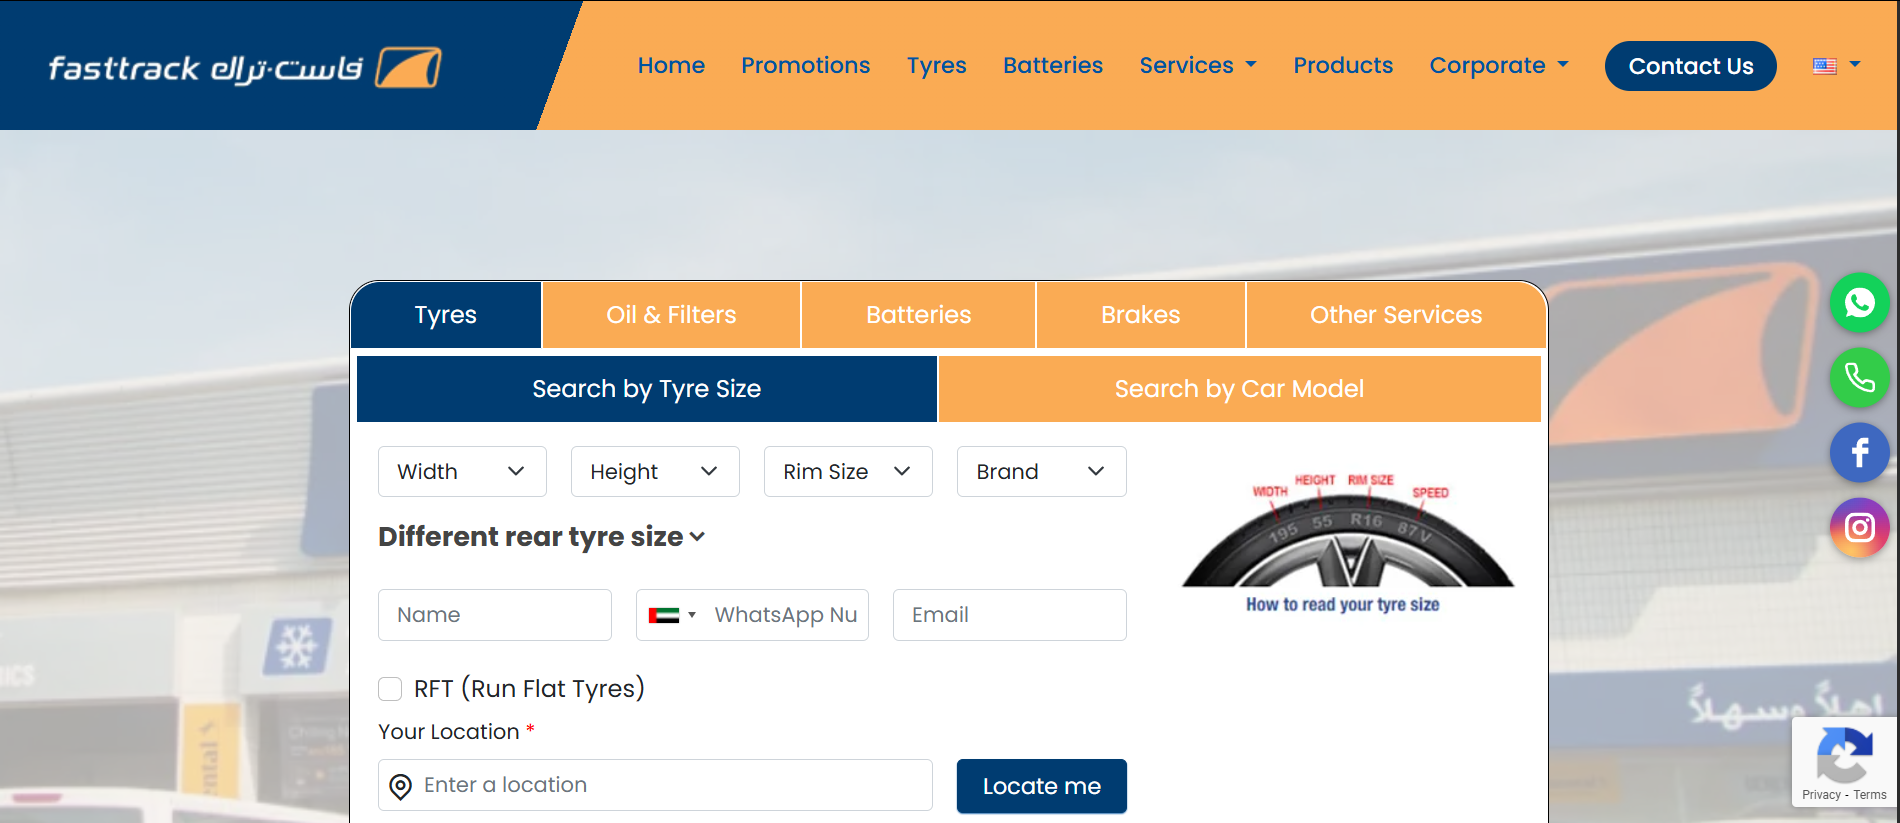Screen dimensions: 1900x823
Task: Select Search by Car Model tab
Action: 1239,389
